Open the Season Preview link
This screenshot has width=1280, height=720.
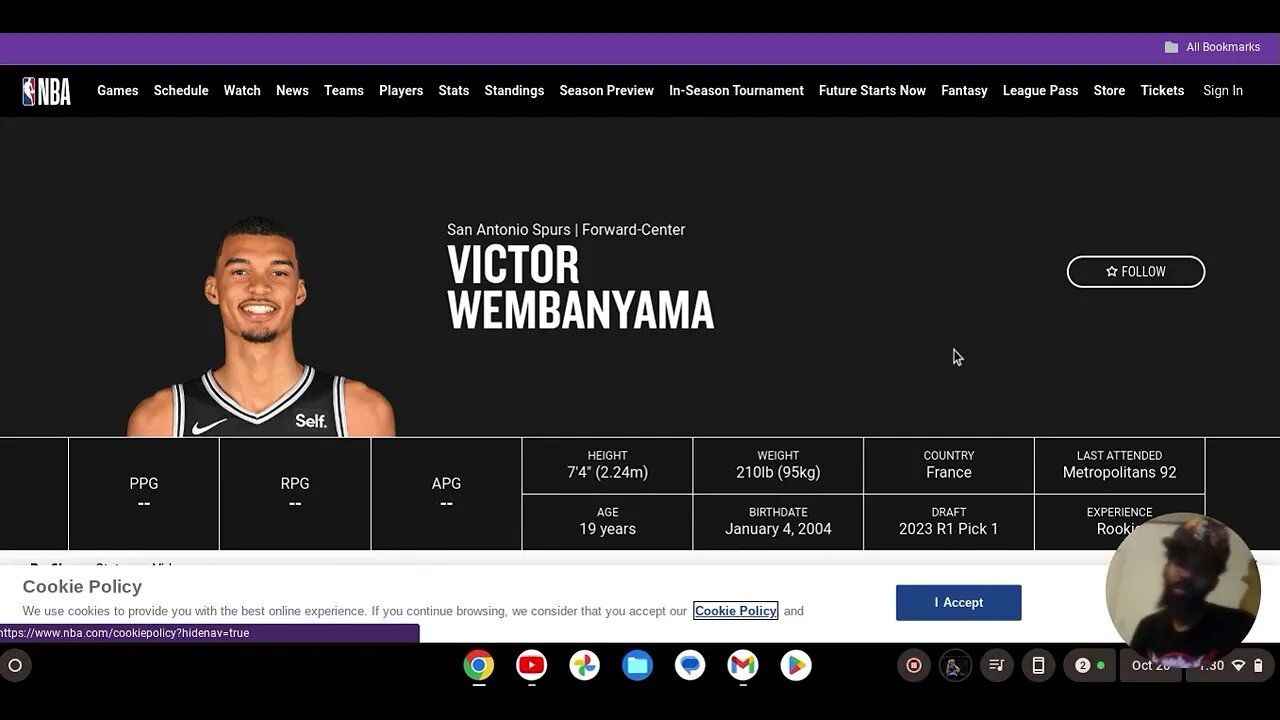click(x=606, y=91)
